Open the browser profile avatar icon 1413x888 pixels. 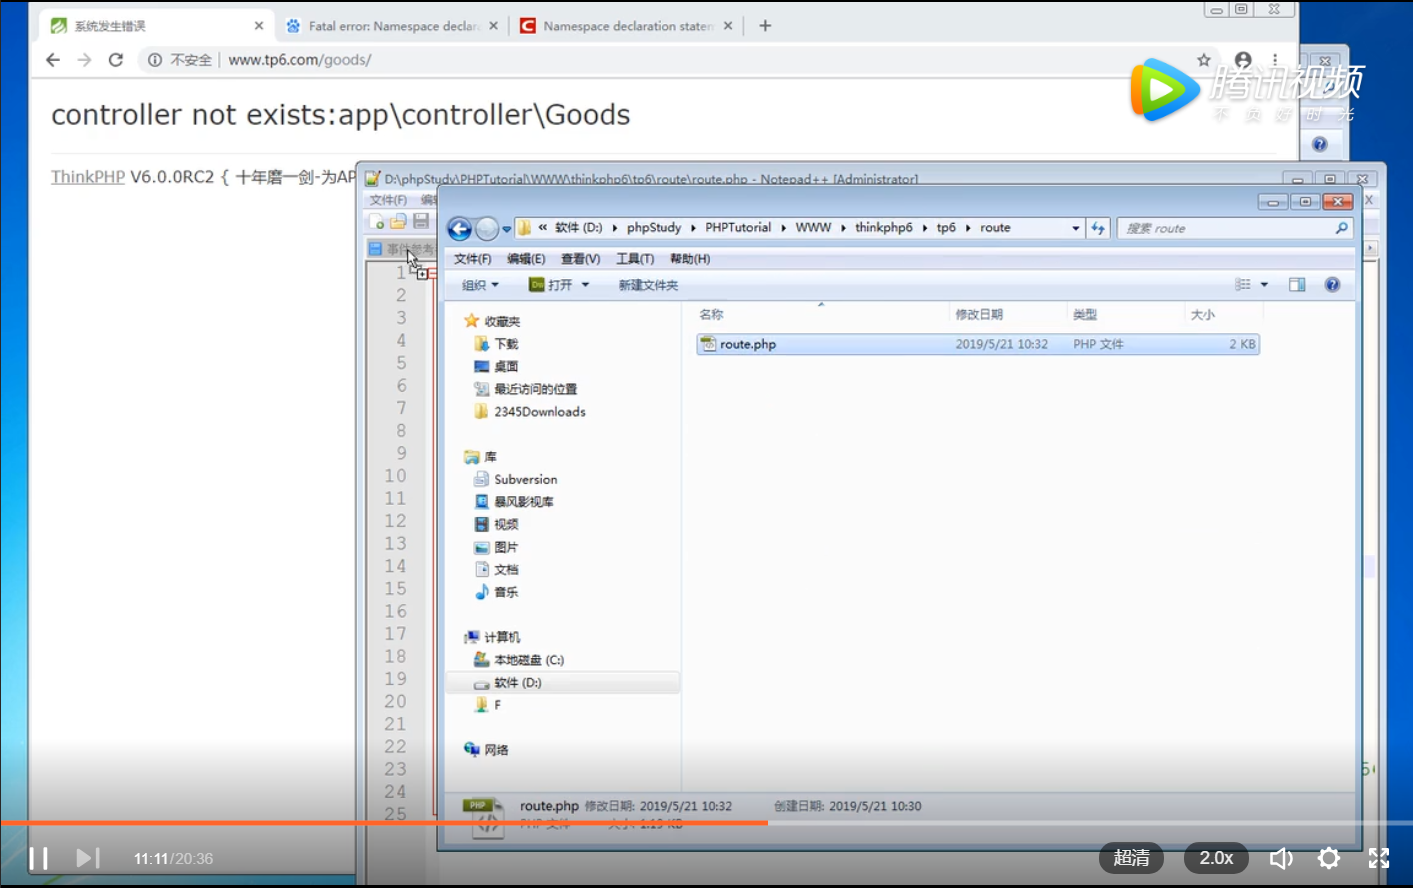click(1243, 60)
